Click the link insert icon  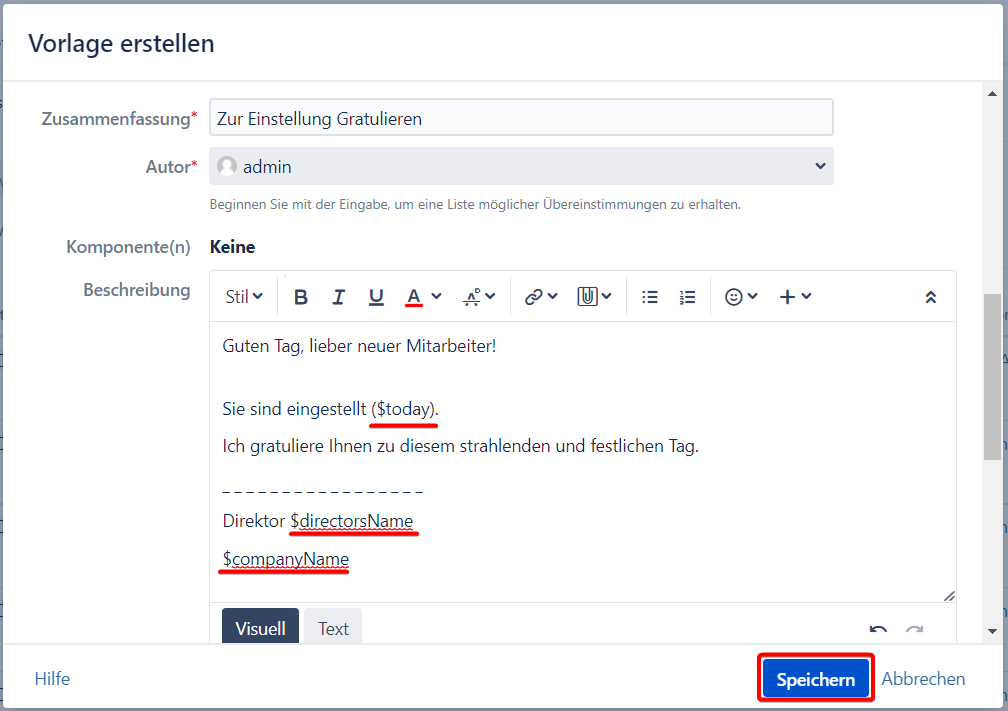[534, 297]
